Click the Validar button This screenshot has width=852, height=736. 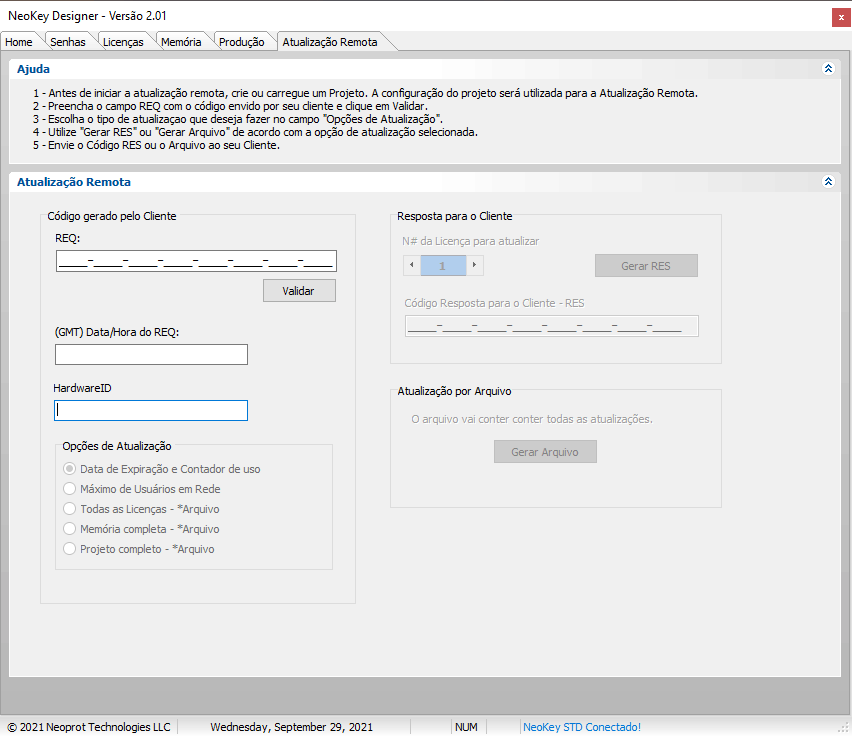[299, 290]
